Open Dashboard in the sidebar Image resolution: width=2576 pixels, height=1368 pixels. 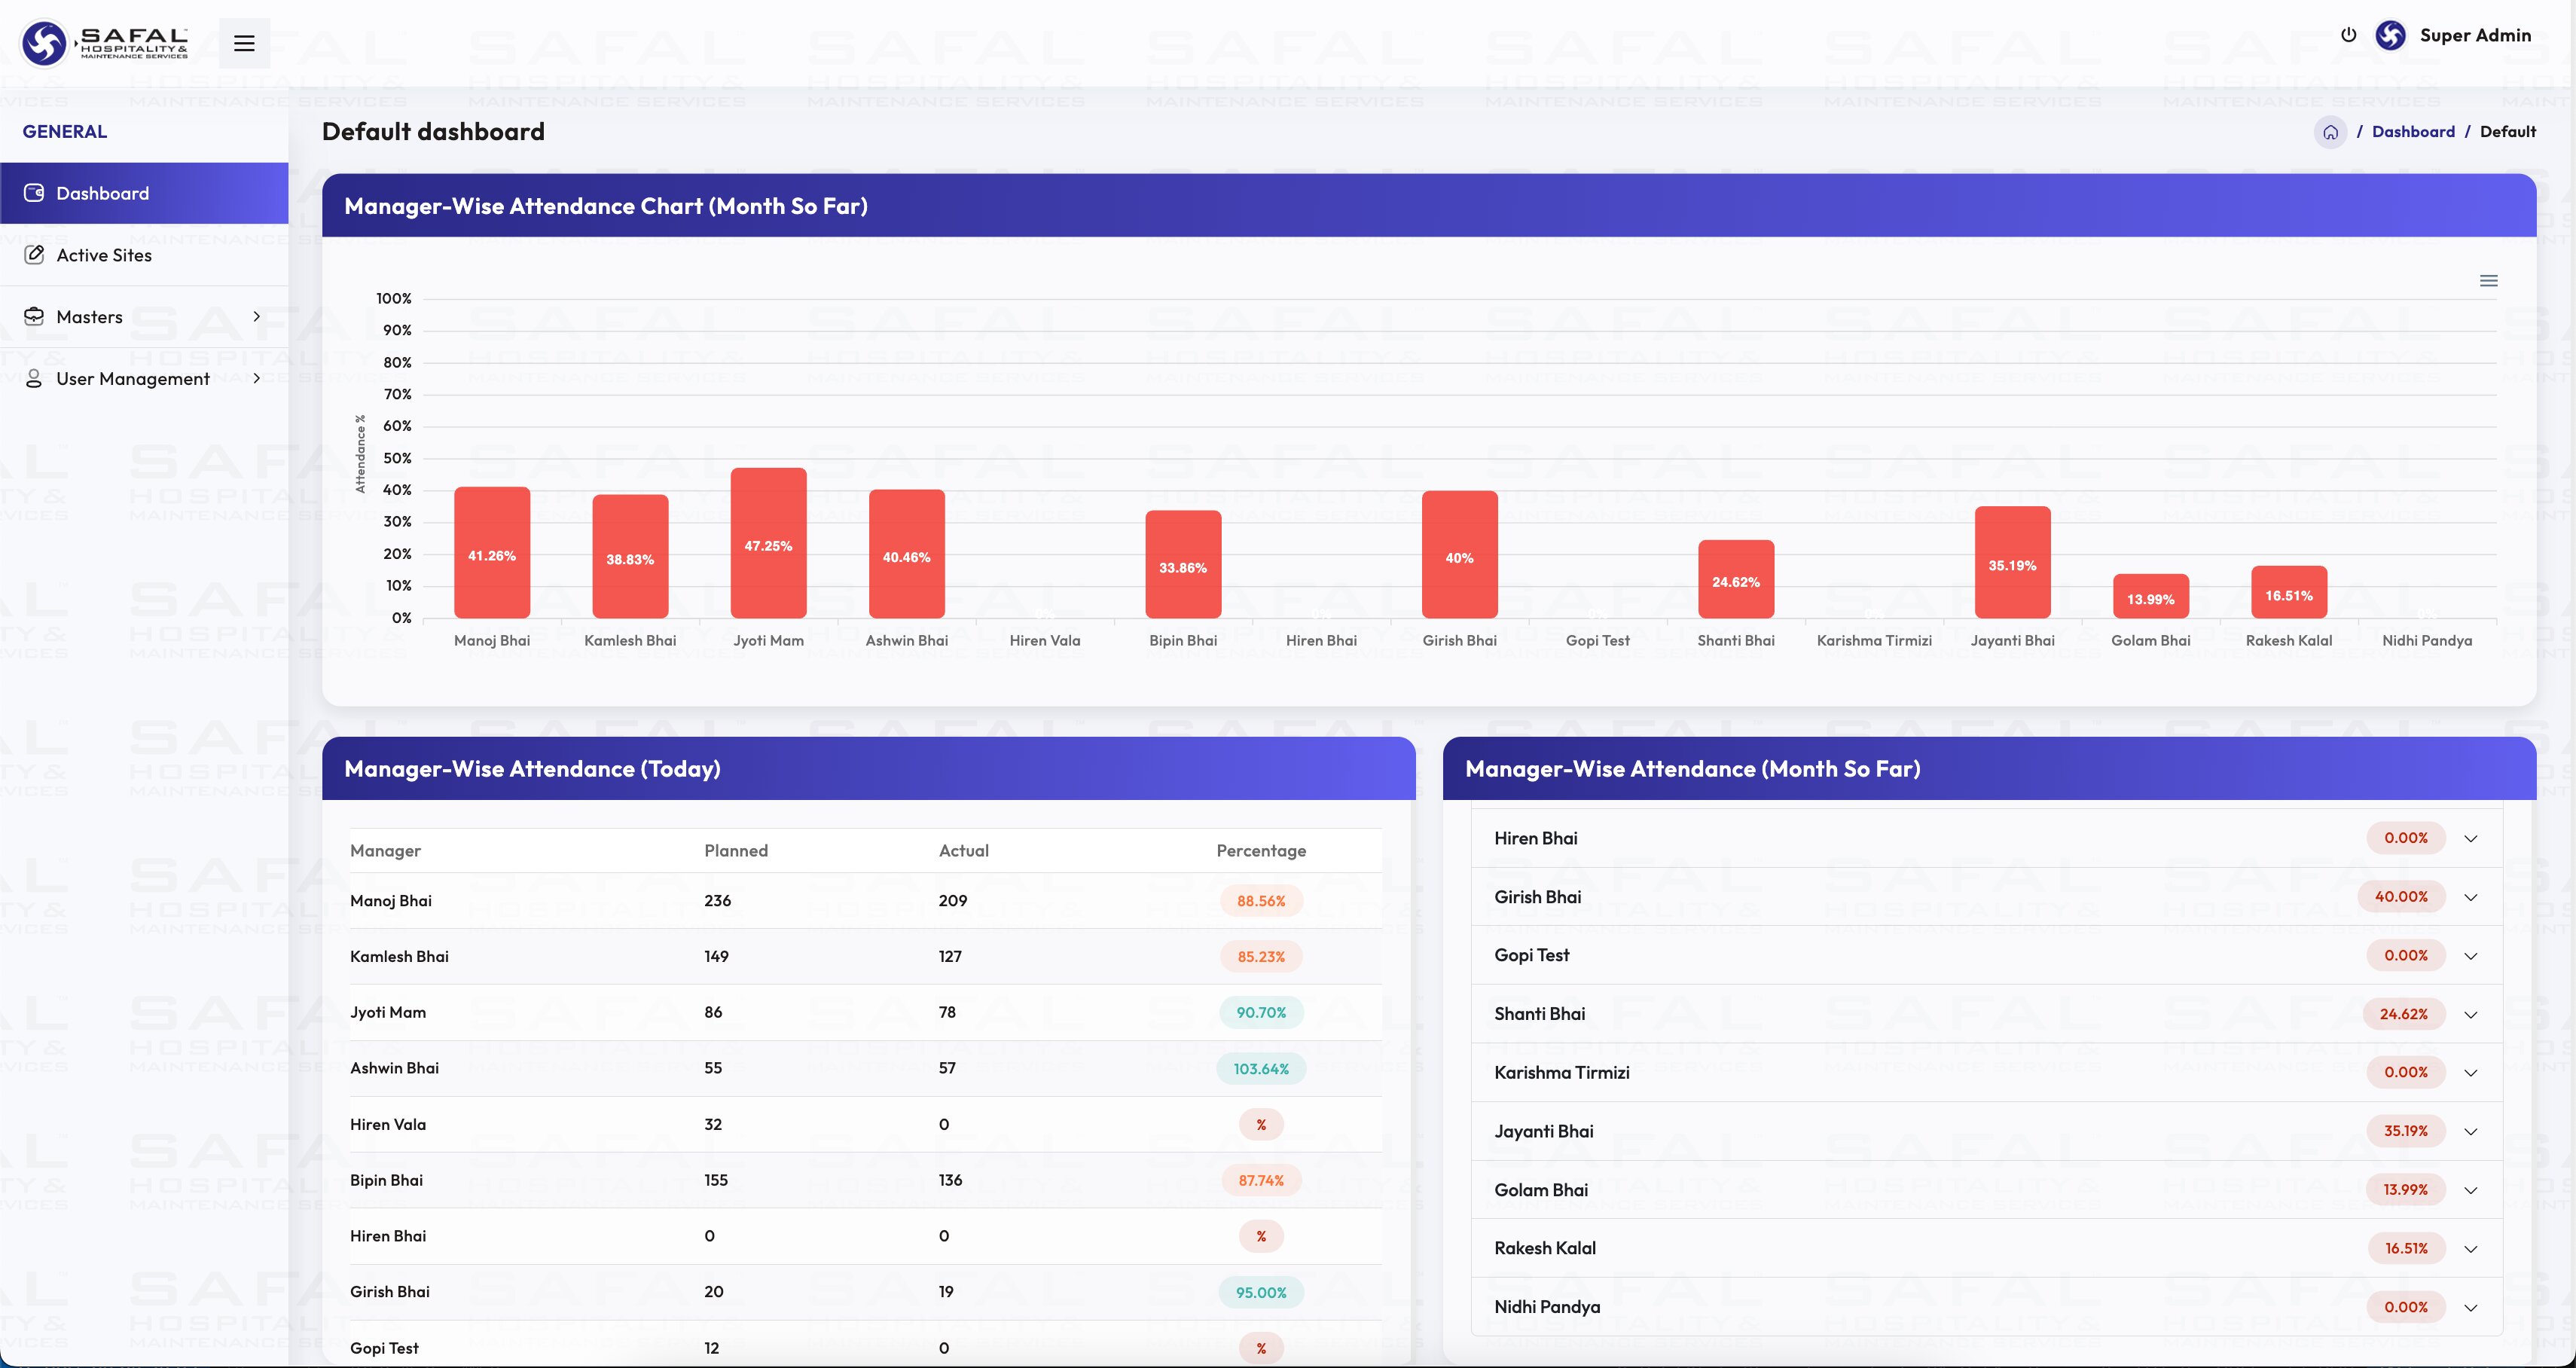pos(102,193)
